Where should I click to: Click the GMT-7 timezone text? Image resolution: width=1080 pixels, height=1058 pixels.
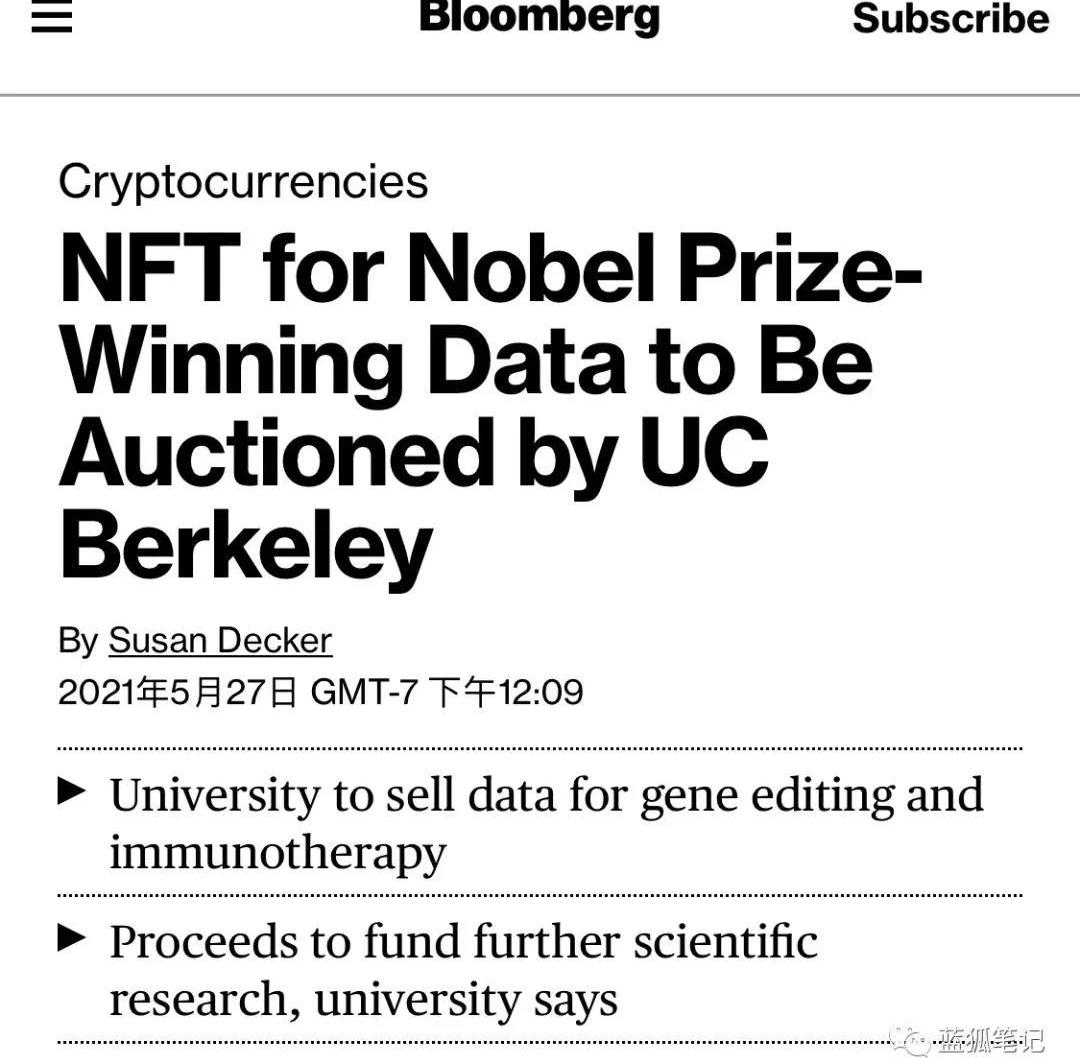click(363, 692)
